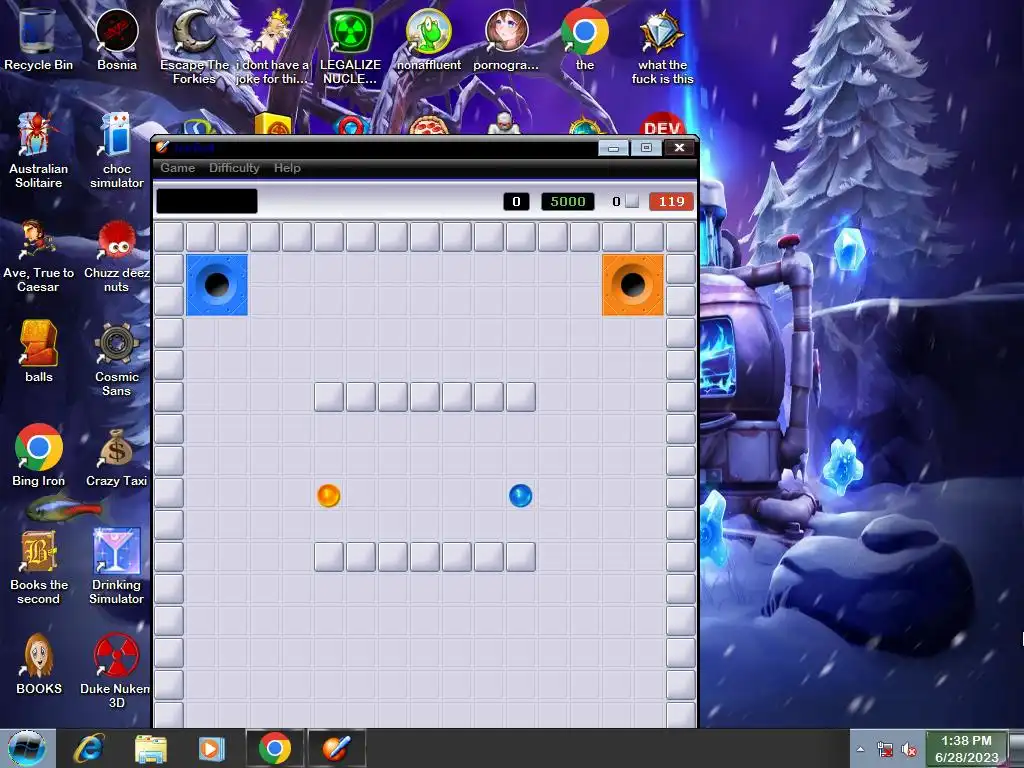1024x768 pixels.
Task: Select the Cosmic Sans gear icon
Action: [x=116, y=359]
